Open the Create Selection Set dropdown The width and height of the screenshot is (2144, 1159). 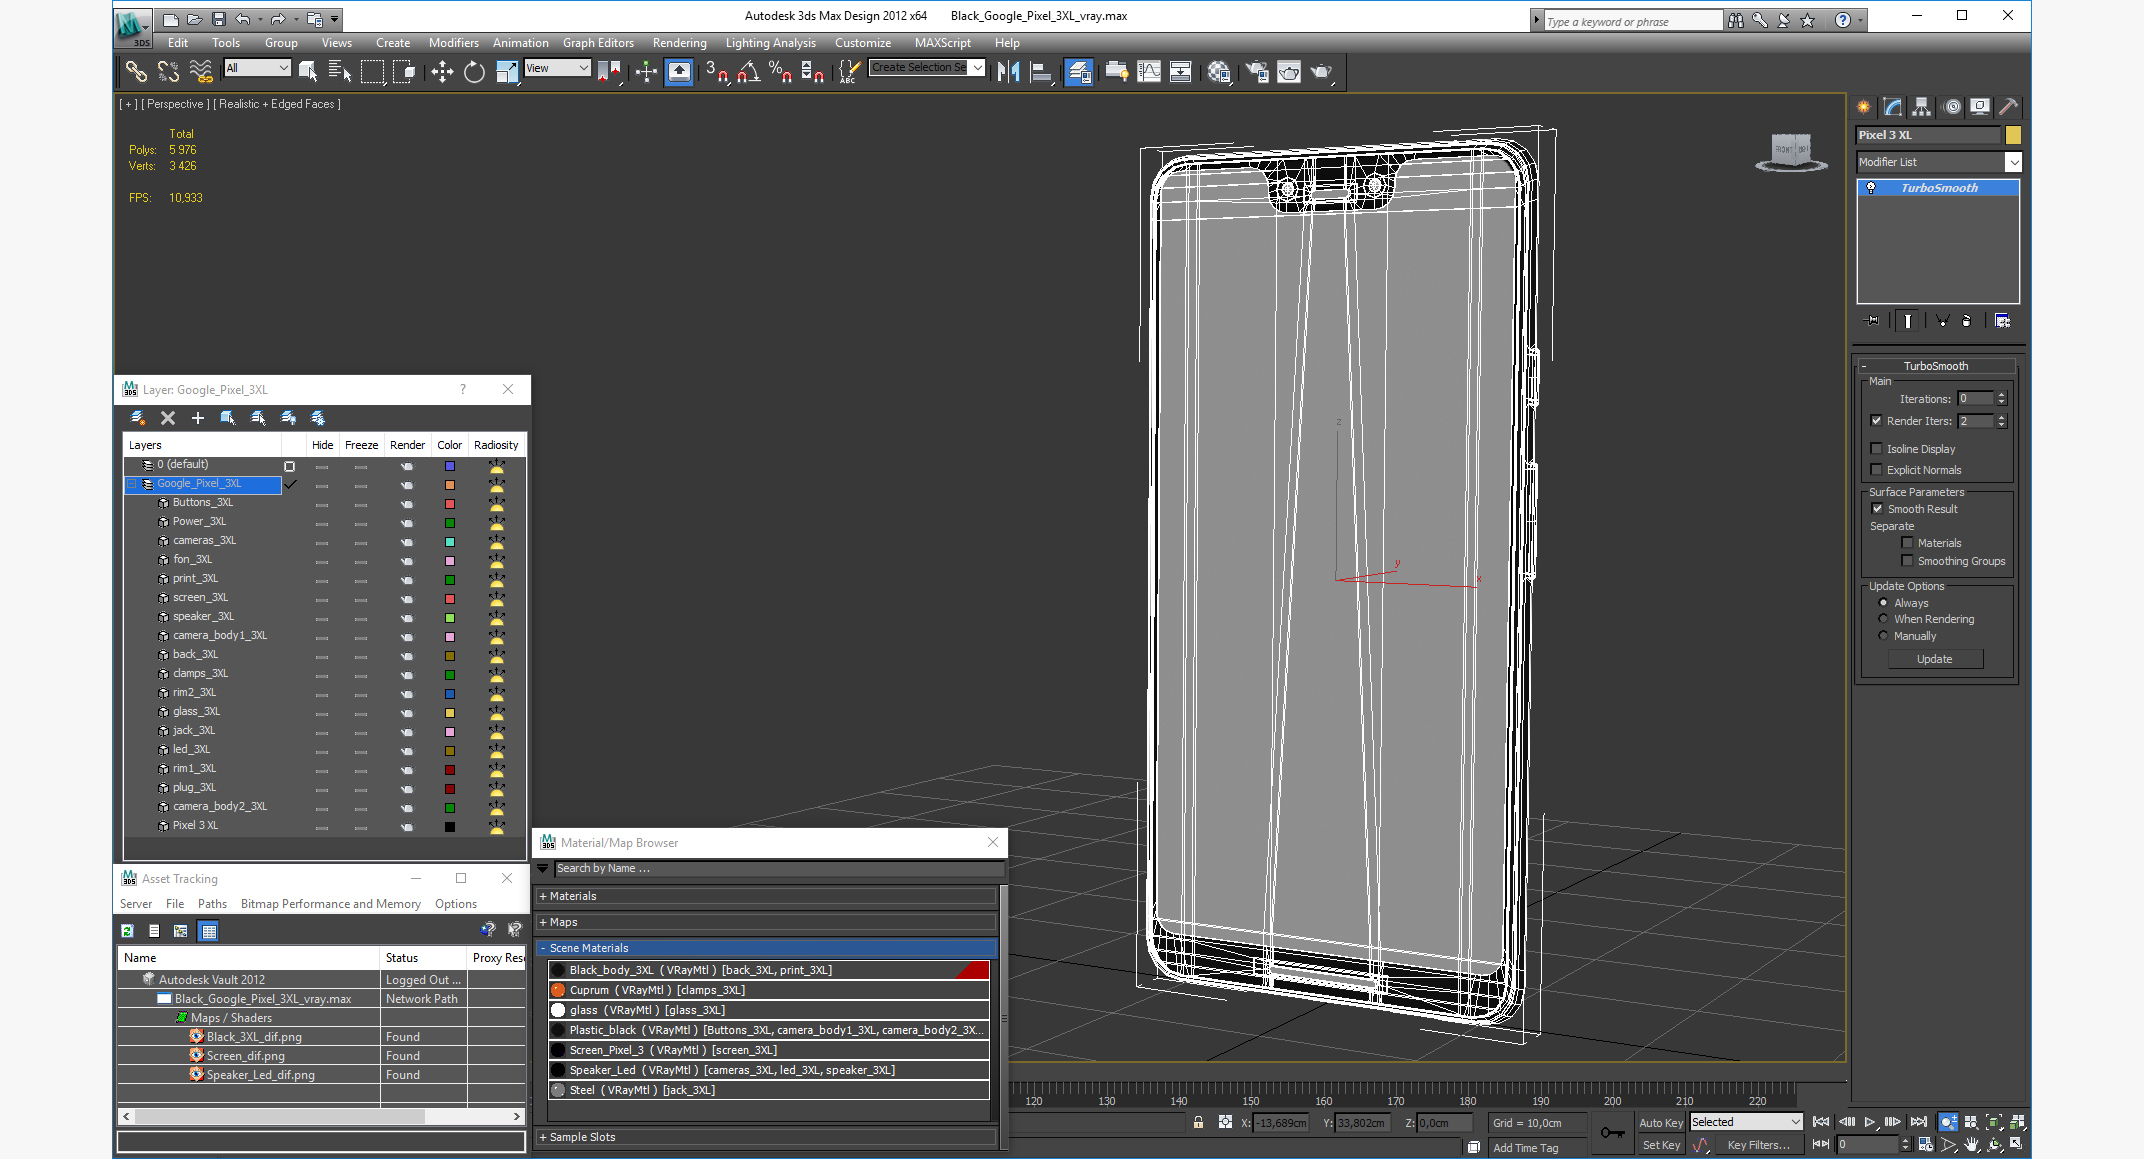pyautogui.click(x=927, y=68)
